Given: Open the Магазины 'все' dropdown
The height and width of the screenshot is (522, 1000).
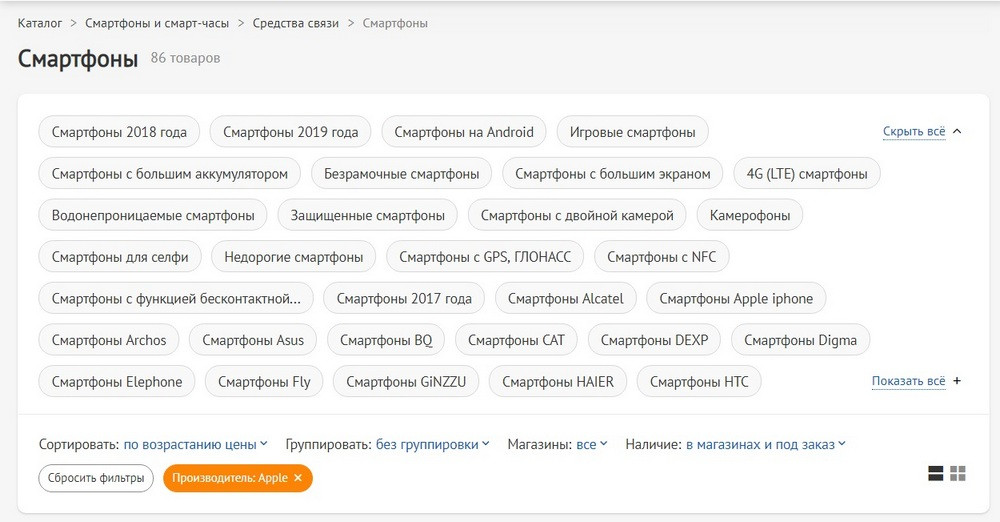Looking at the screenshot, I should click(x=591, y=444).
